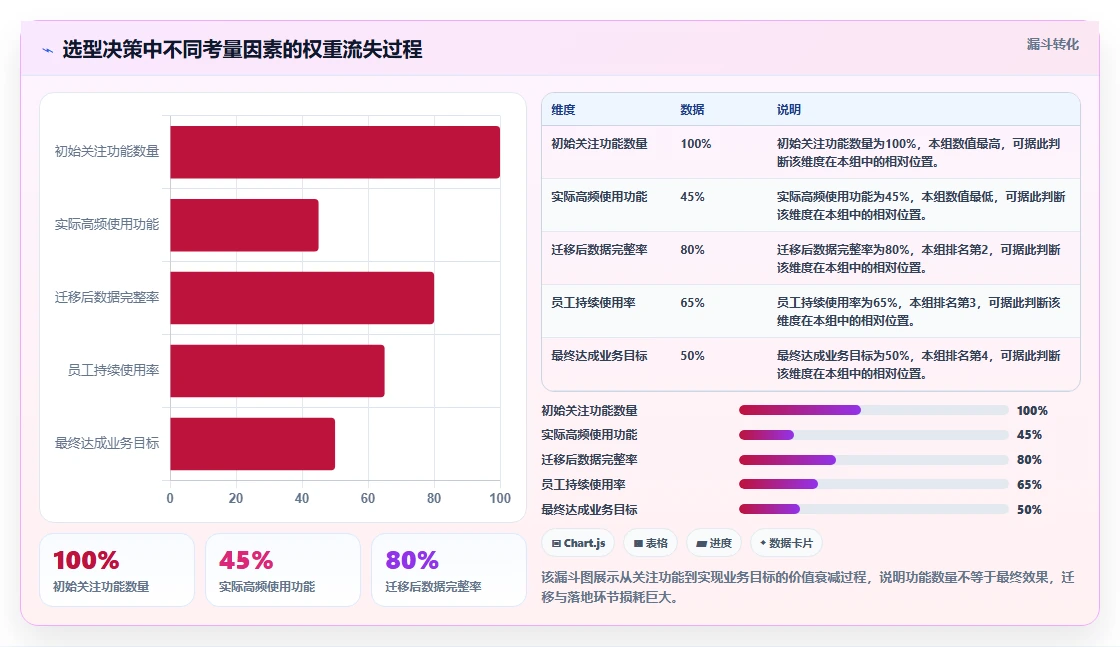Click the 数据 table column header

click(692, 109)
